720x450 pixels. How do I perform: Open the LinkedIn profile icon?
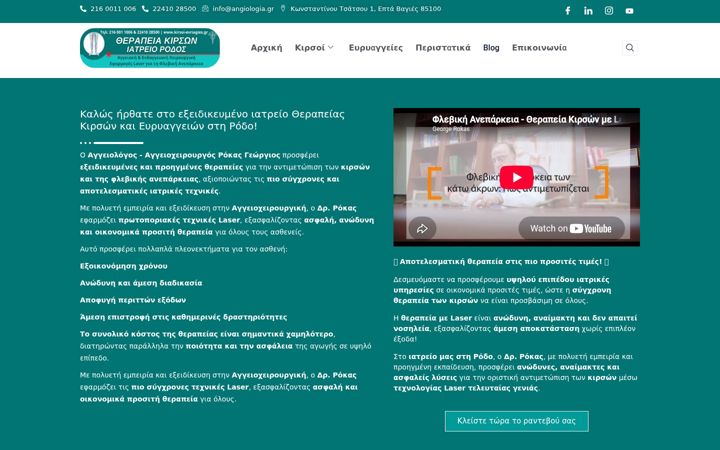[x=588, y=11]
